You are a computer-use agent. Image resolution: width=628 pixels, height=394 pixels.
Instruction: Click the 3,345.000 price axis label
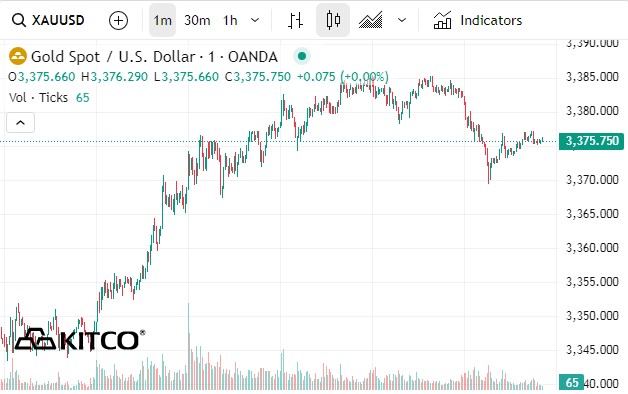pos(592,350)
